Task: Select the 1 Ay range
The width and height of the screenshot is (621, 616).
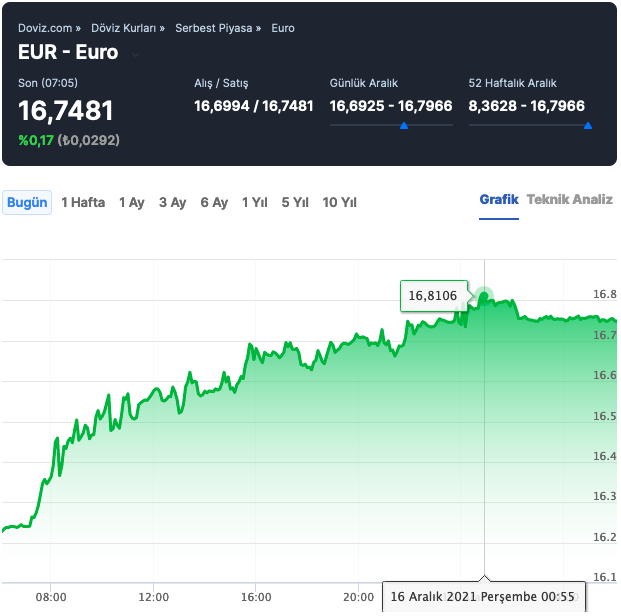Action: (x=131, y=202)
